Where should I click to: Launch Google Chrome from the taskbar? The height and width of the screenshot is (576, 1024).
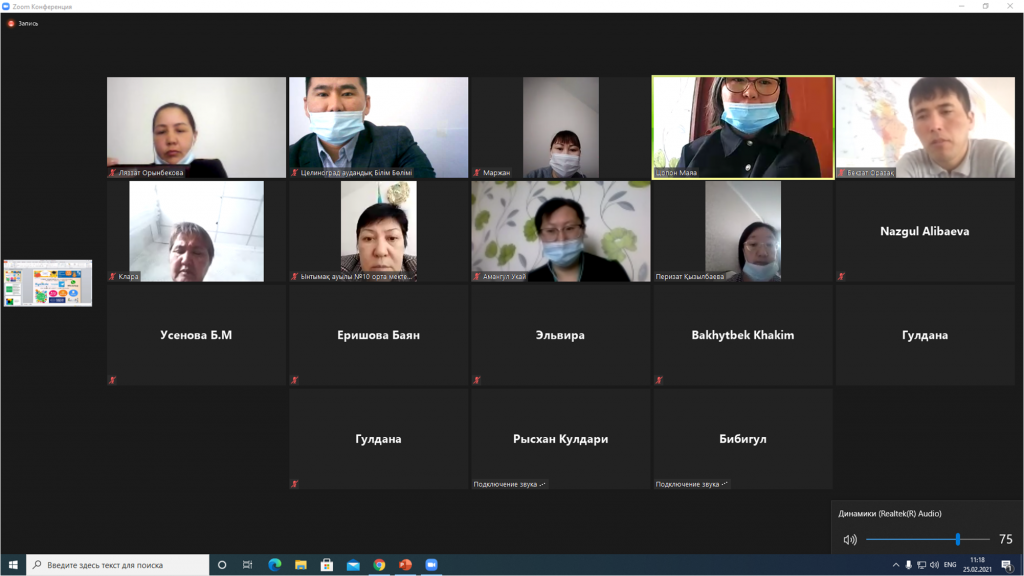click(x=379, y=565)
